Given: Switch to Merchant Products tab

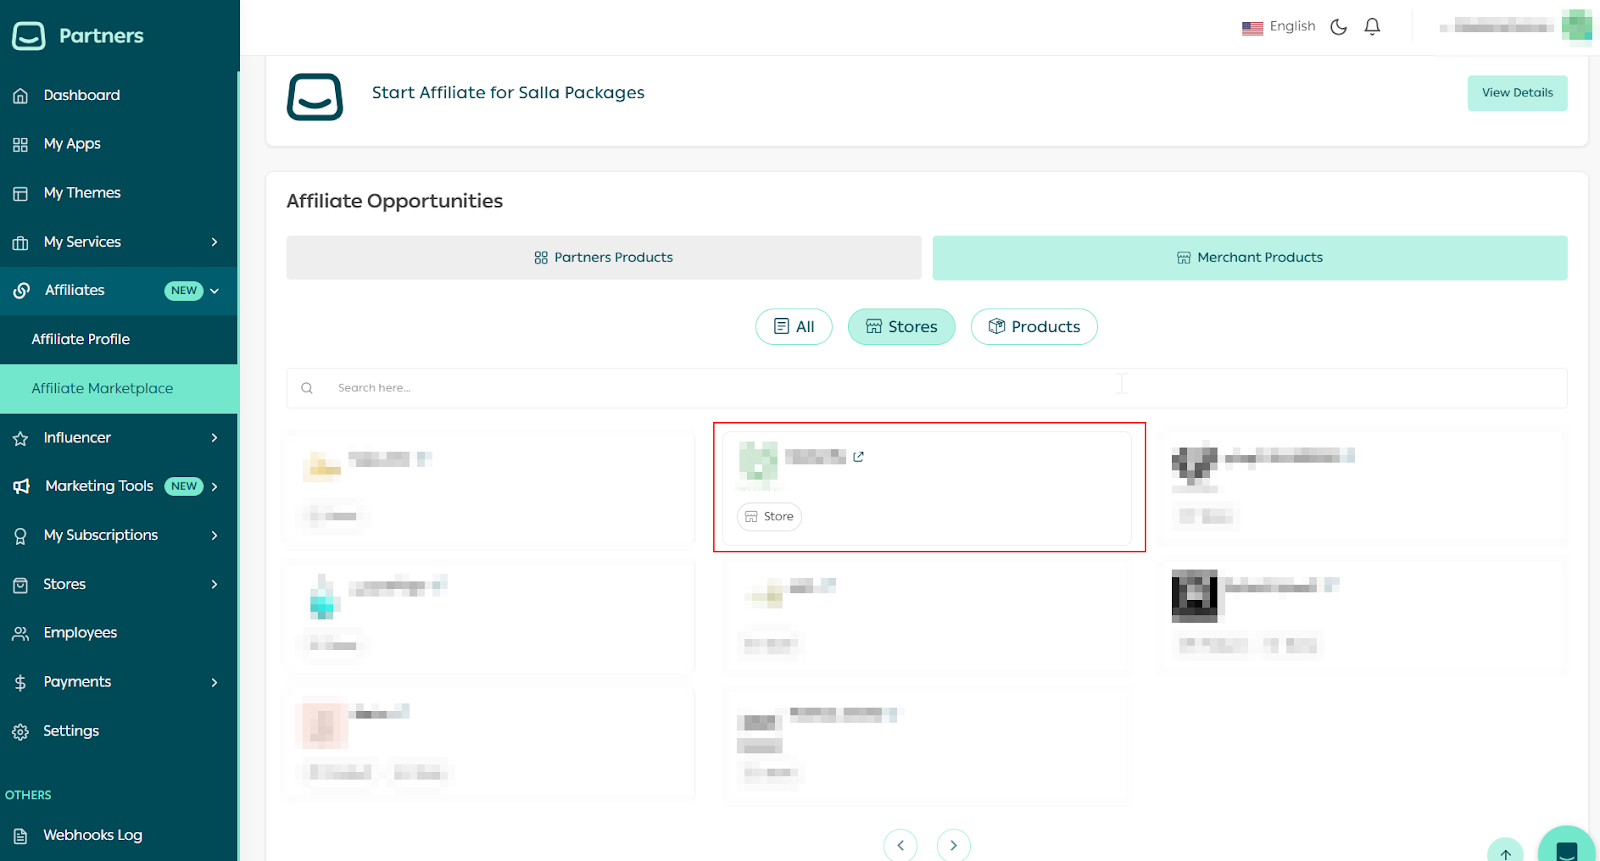Looking at the screenshot, I should pyautogui.click(x=1249, y=258).
